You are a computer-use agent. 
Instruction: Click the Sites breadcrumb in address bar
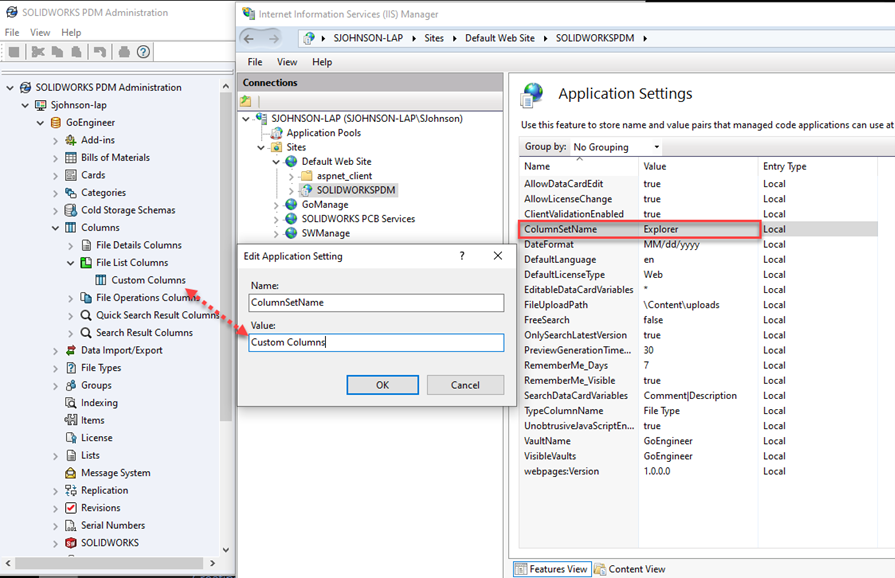[434, 38]
